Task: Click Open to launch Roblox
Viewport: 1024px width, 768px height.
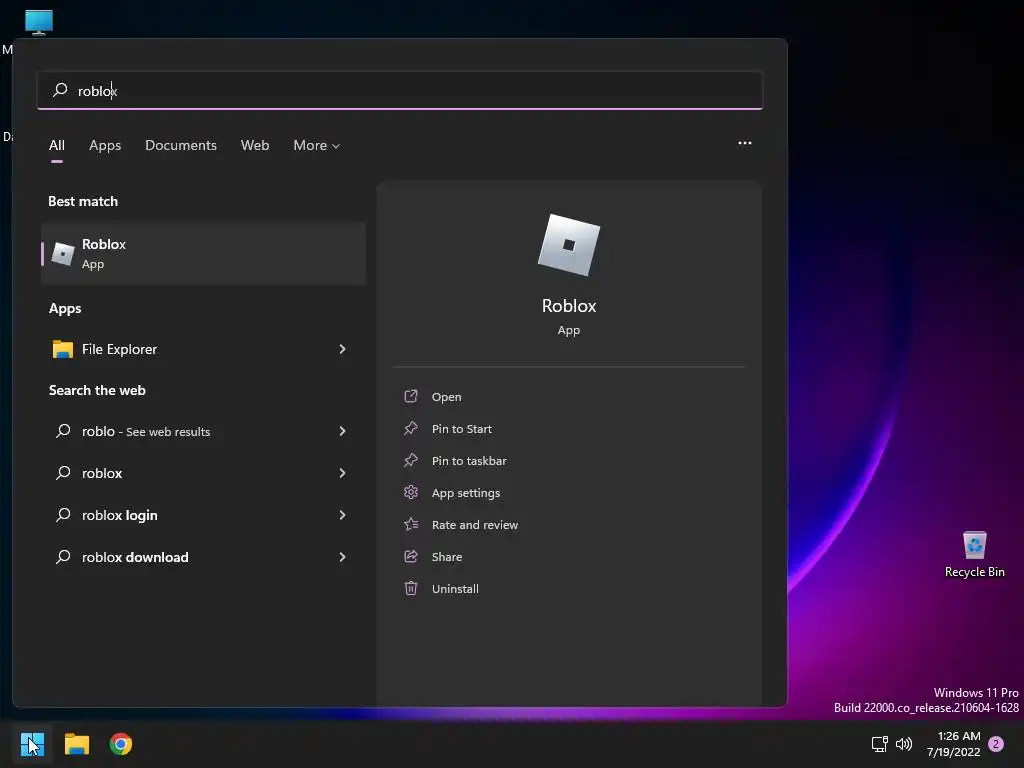Action: 447,397
